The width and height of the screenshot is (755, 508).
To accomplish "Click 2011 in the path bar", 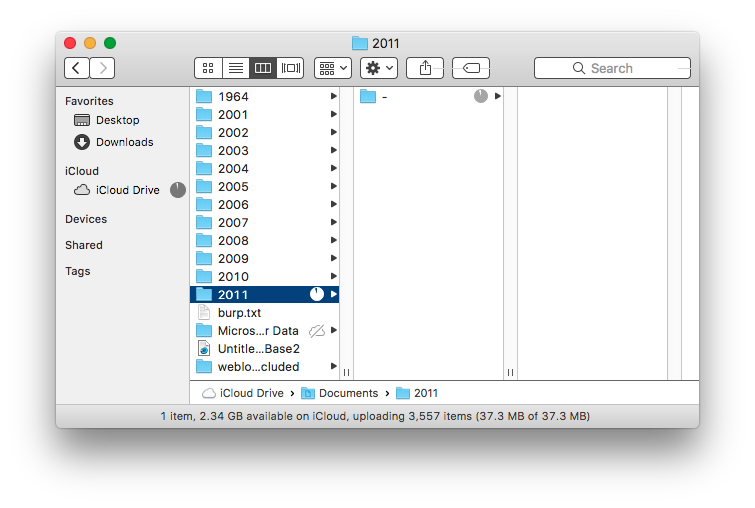I will pyautogui.click(x=417, y=393).
